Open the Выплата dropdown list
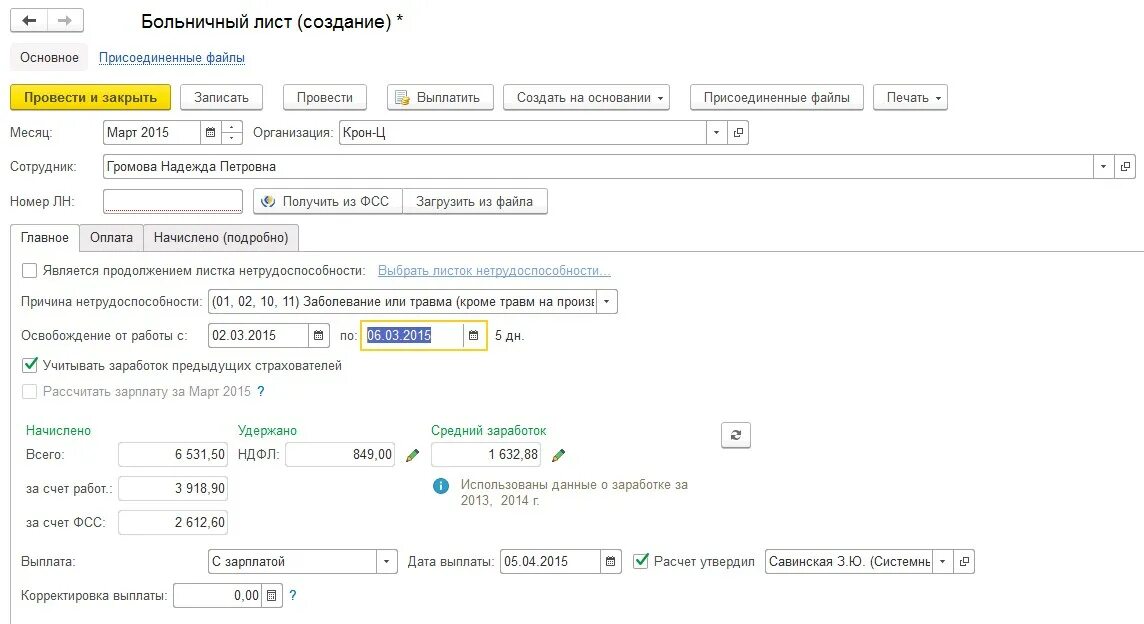 click(x=387, y=561)
